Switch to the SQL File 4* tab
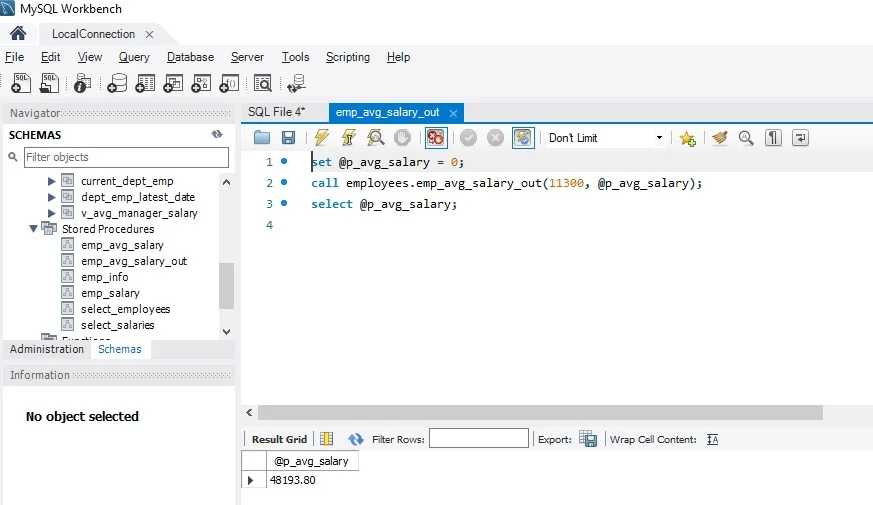 click(x=276, y=112)
